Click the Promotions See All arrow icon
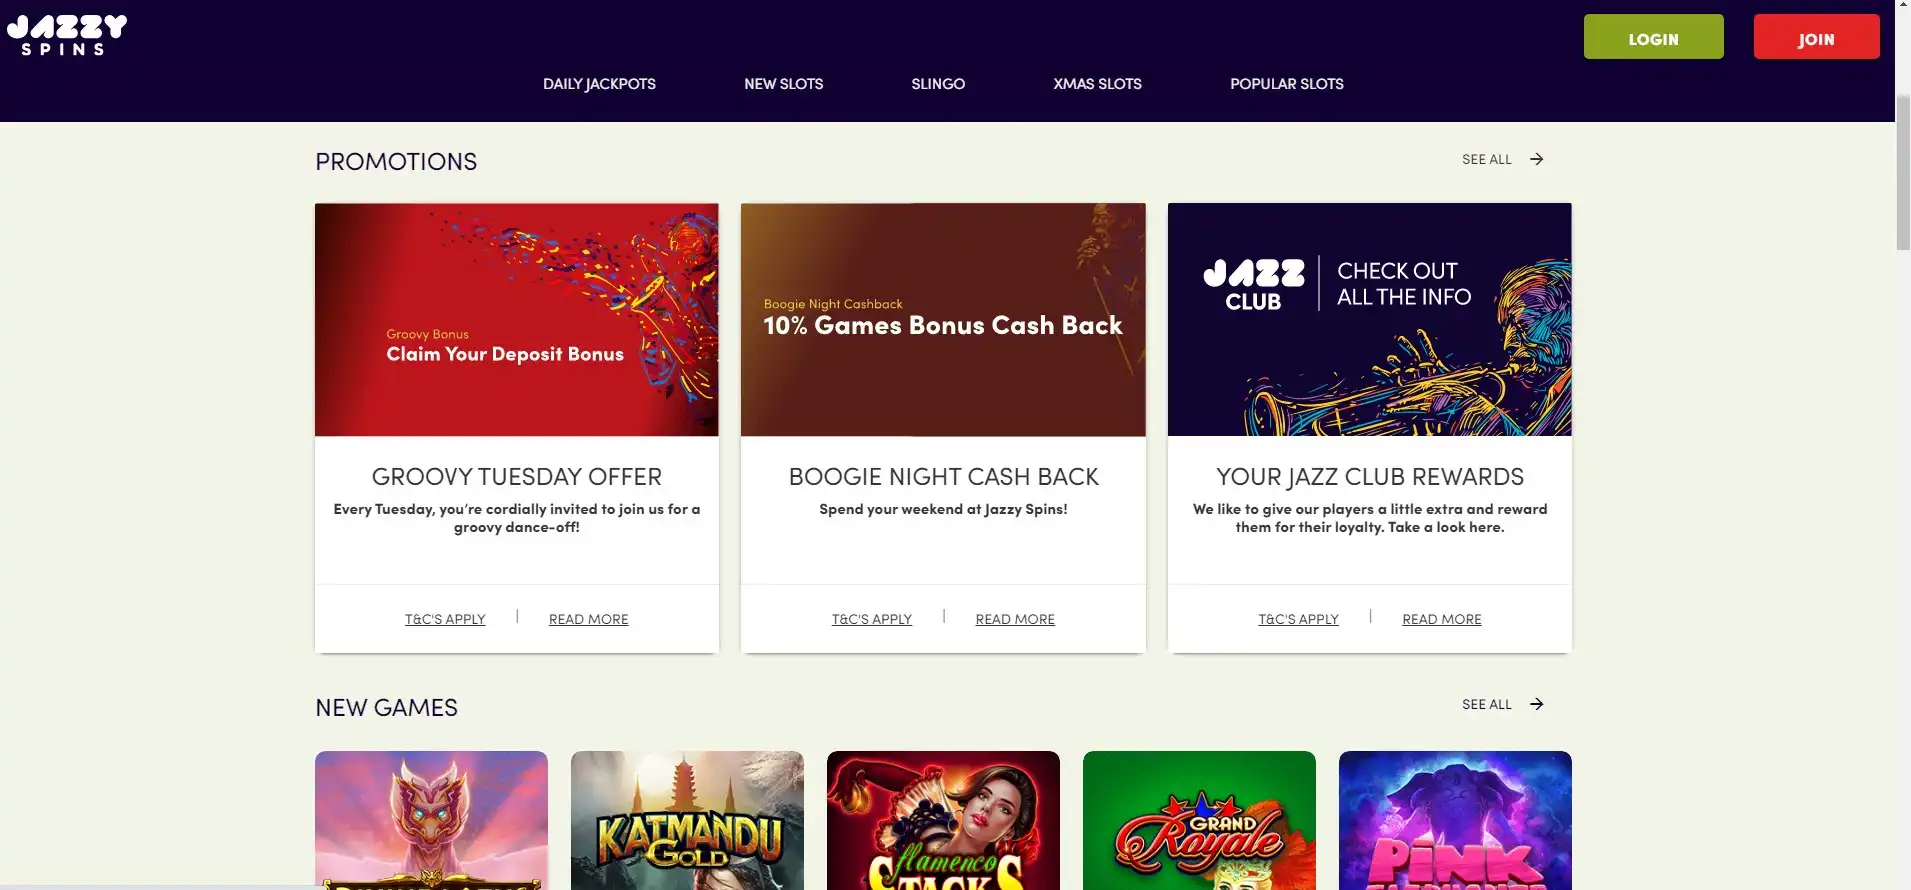 1536,159
